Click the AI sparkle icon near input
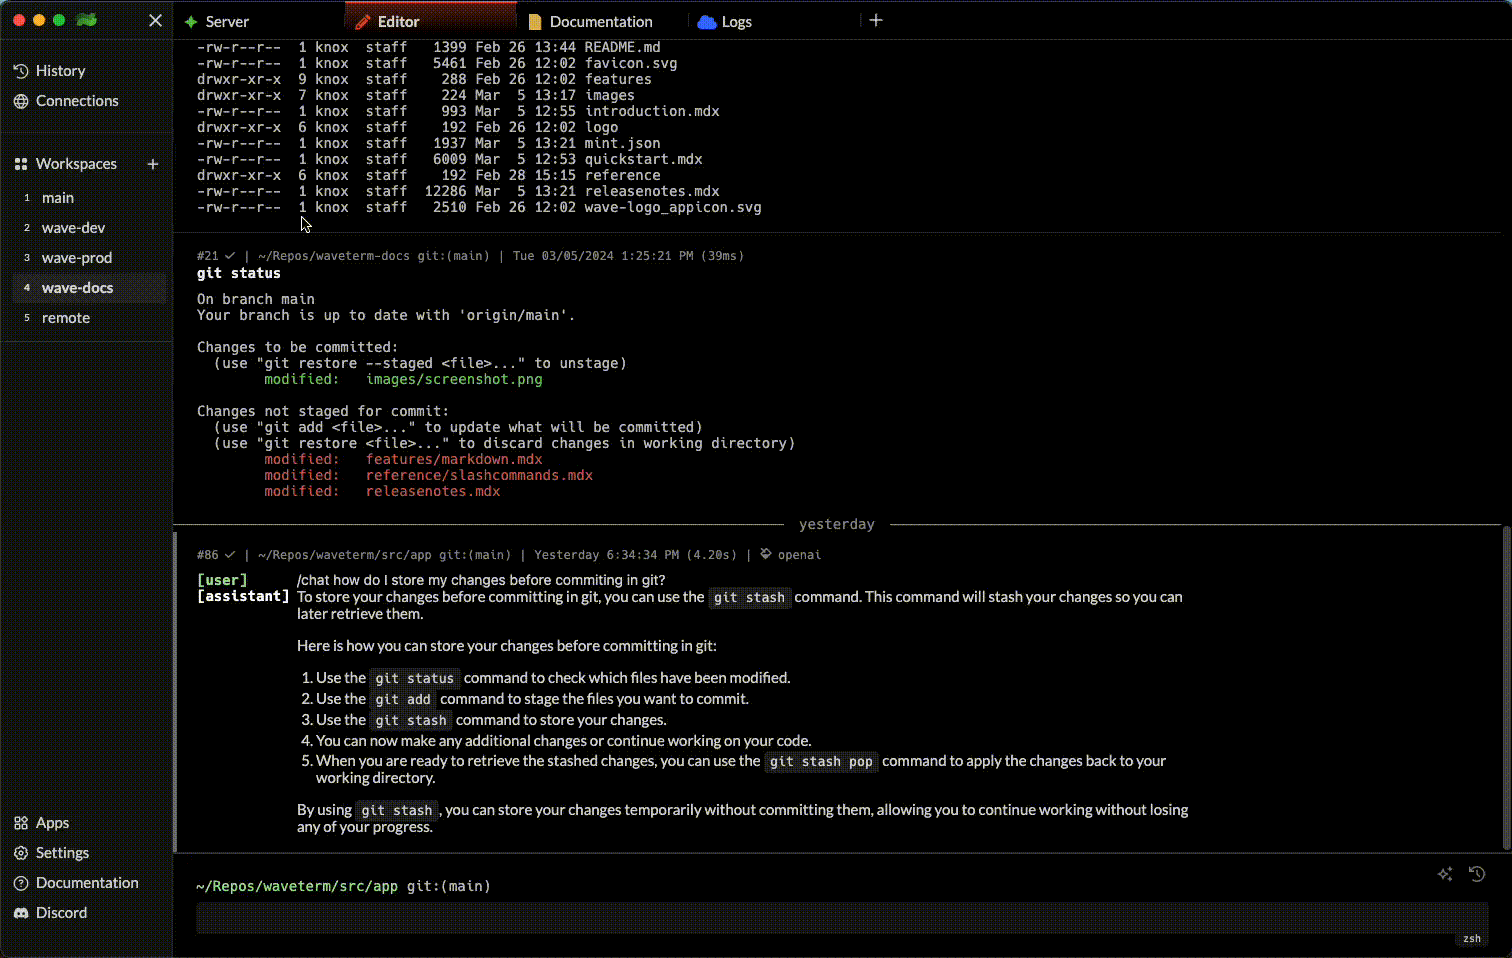Image resolution: width=1512 pixels, height=958 pixels. click(1445, 874)
